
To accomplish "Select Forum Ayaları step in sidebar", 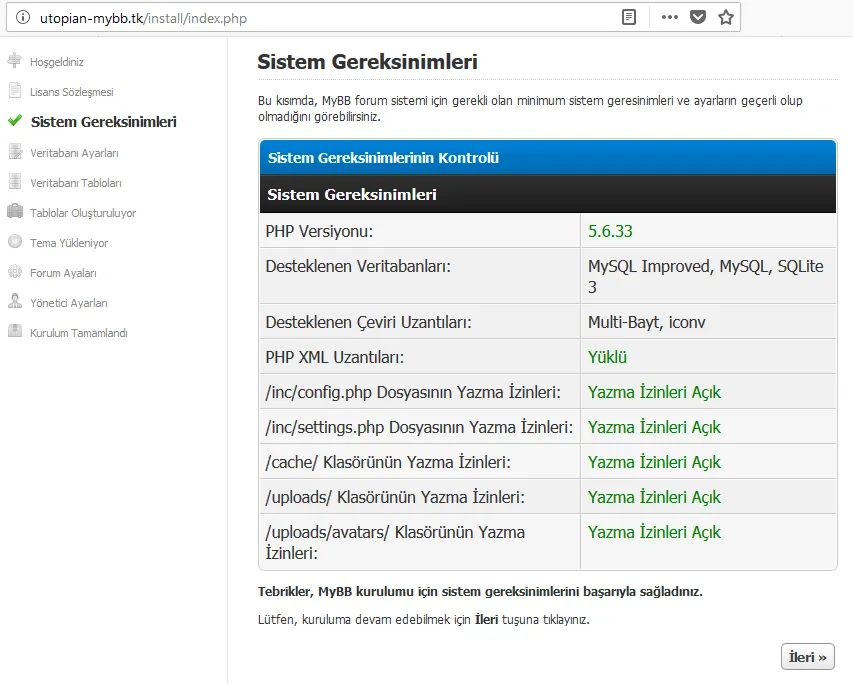I will [63, 273].
